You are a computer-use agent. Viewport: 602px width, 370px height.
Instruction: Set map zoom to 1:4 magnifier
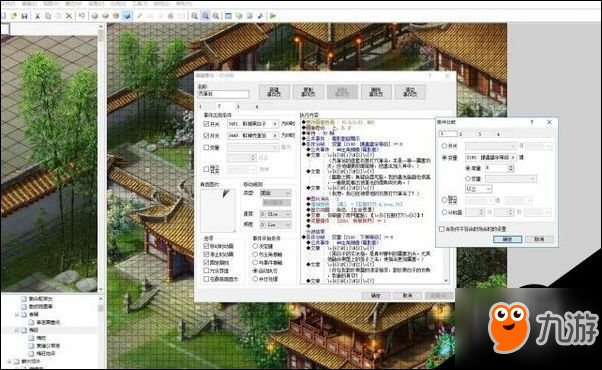[216, 16]
